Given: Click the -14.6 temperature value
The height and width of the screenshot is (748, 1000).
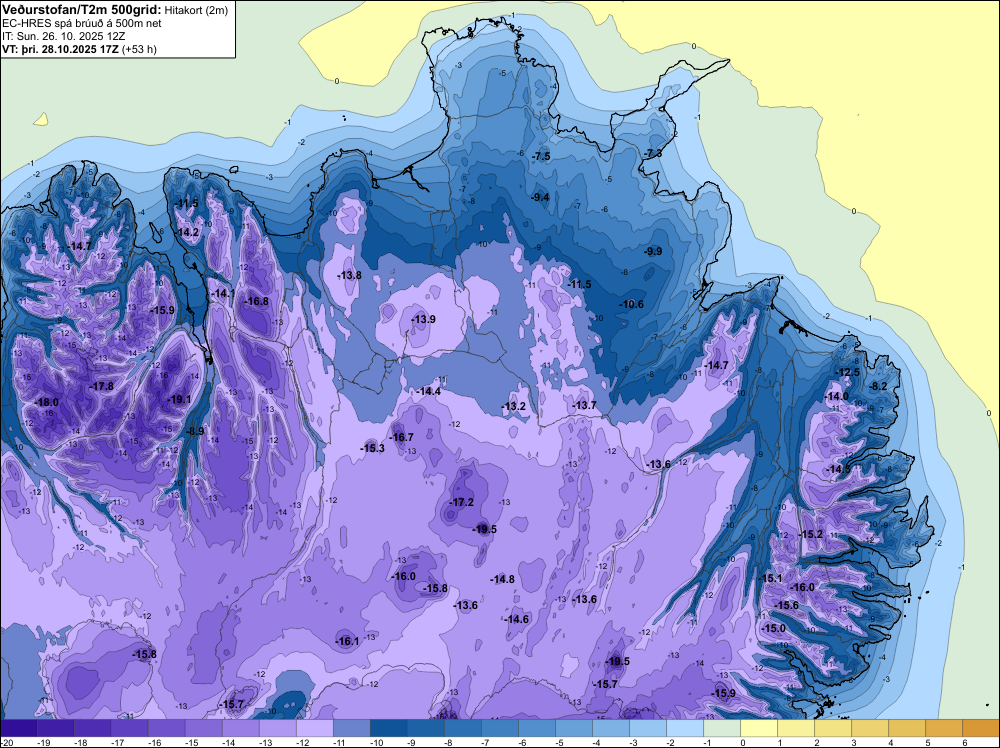Looking at the screenshot, I should tap(517, 619).
